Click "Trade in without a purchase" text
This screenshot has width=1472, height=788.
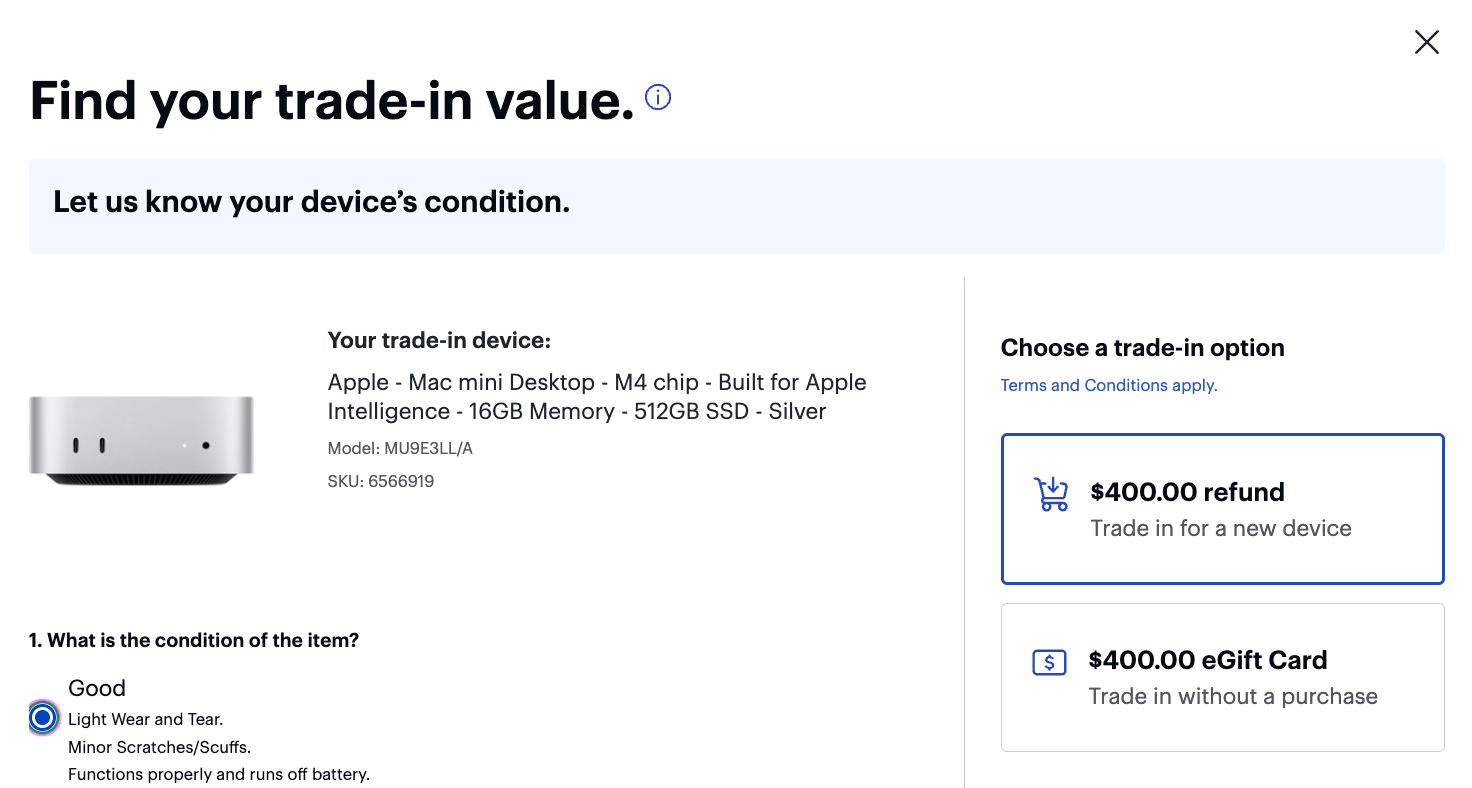1233,696
